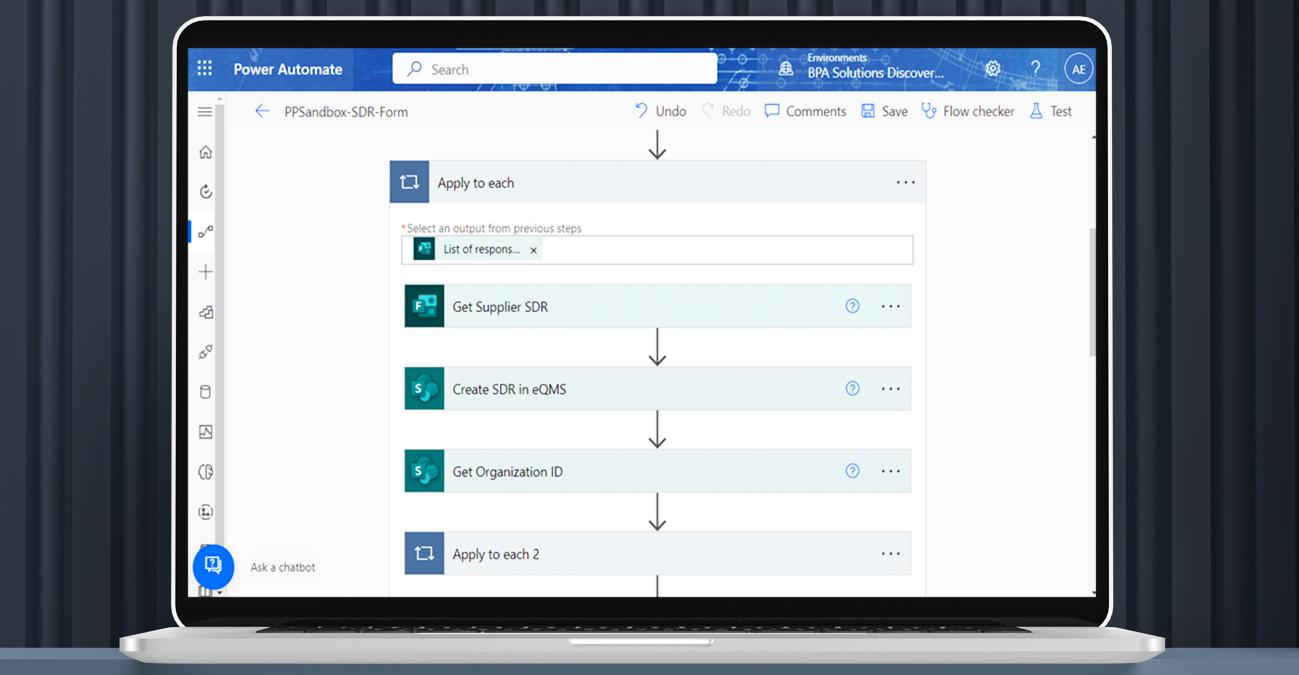The width and height of the screenshot is (1299, 675).
Task: Open Process advisor icon in sidebar
Action: tap(205, 512)
